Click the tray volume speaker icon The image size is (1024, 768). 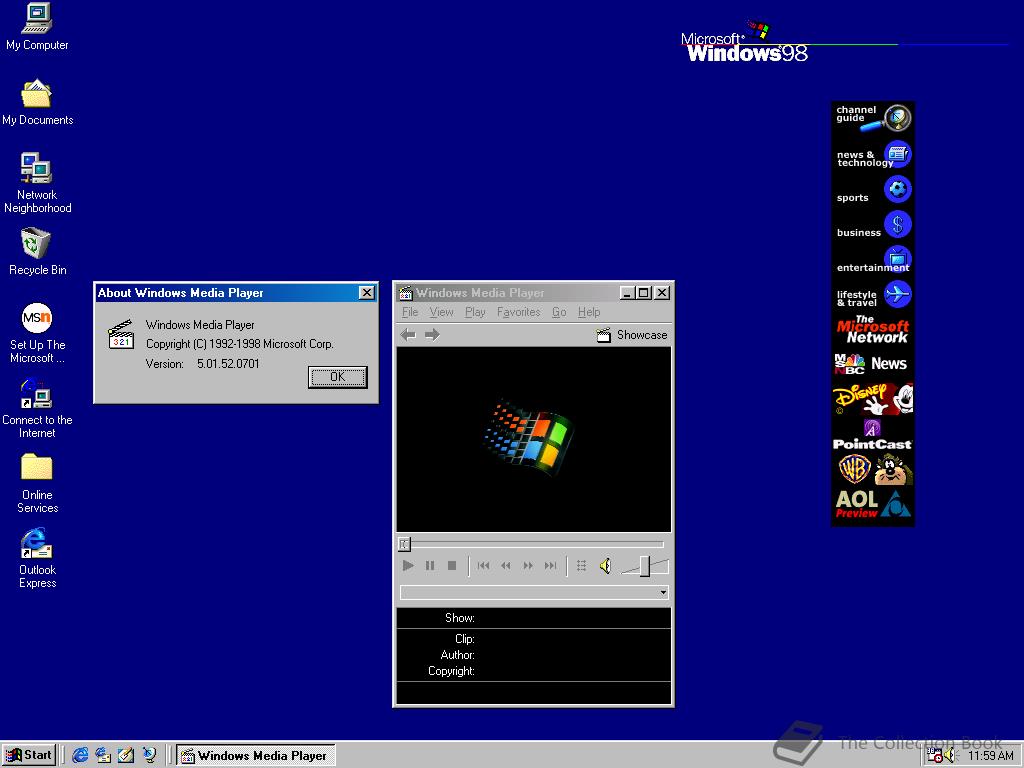[950, 756]
